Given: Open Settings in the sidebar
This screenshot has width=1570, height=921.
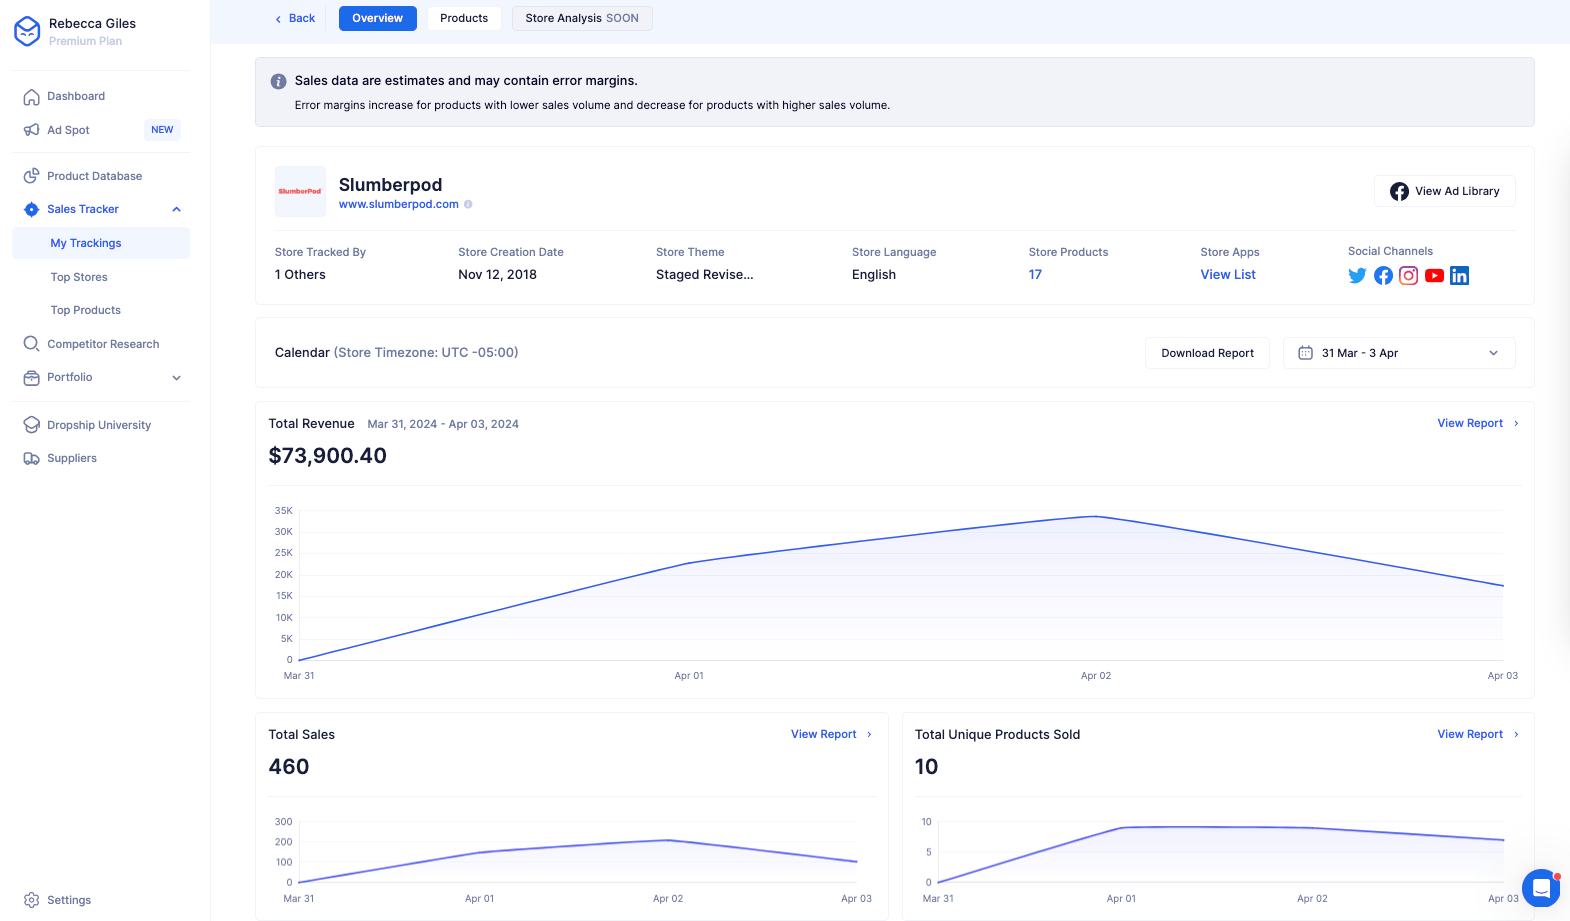Looking at the screenshot, I should pyautogui.click(x=68, y=900).
